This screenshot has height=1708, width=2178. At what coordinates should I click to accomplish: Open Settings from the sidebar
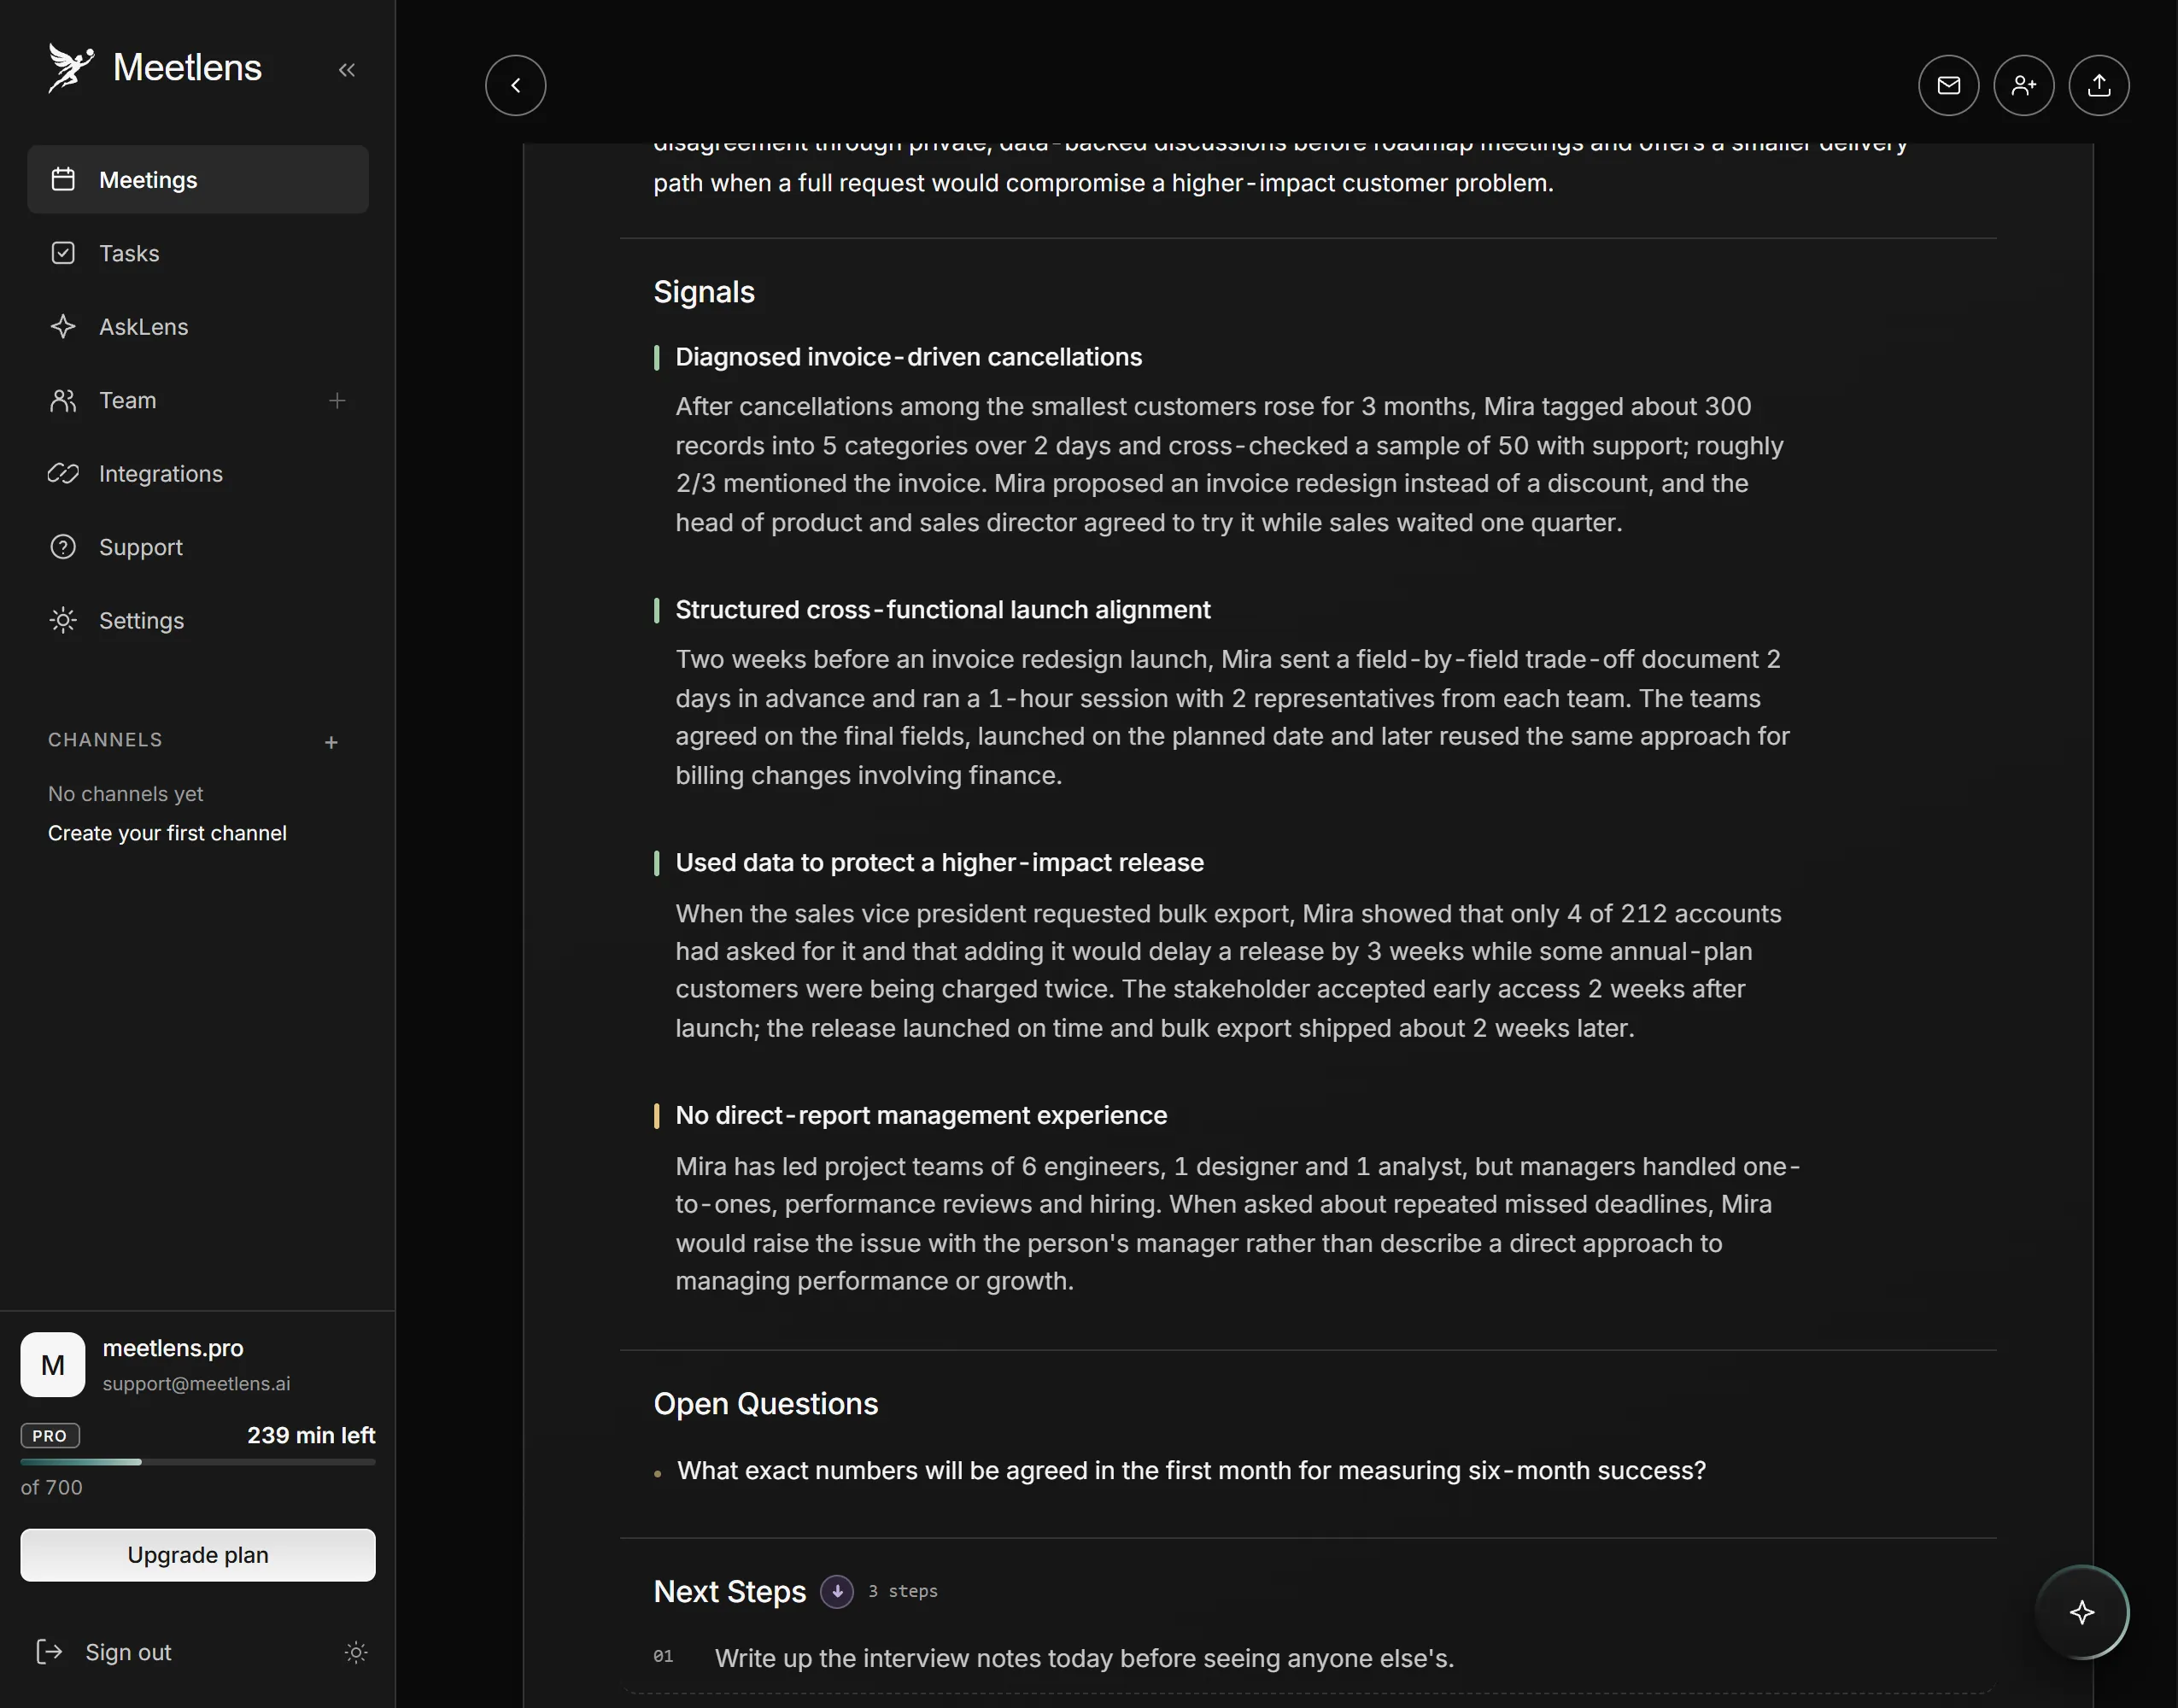click(198, 620)
